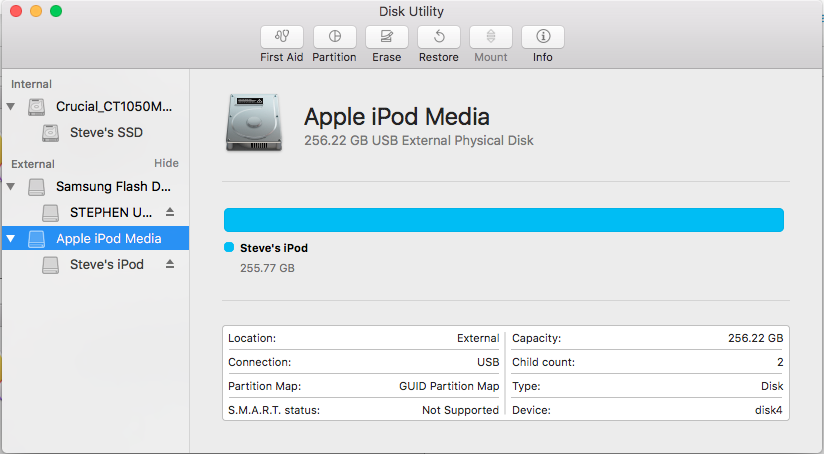Click the Child count value 2
Screen dimensions: 824x454
pyautogui.click(x=780, y=362)
